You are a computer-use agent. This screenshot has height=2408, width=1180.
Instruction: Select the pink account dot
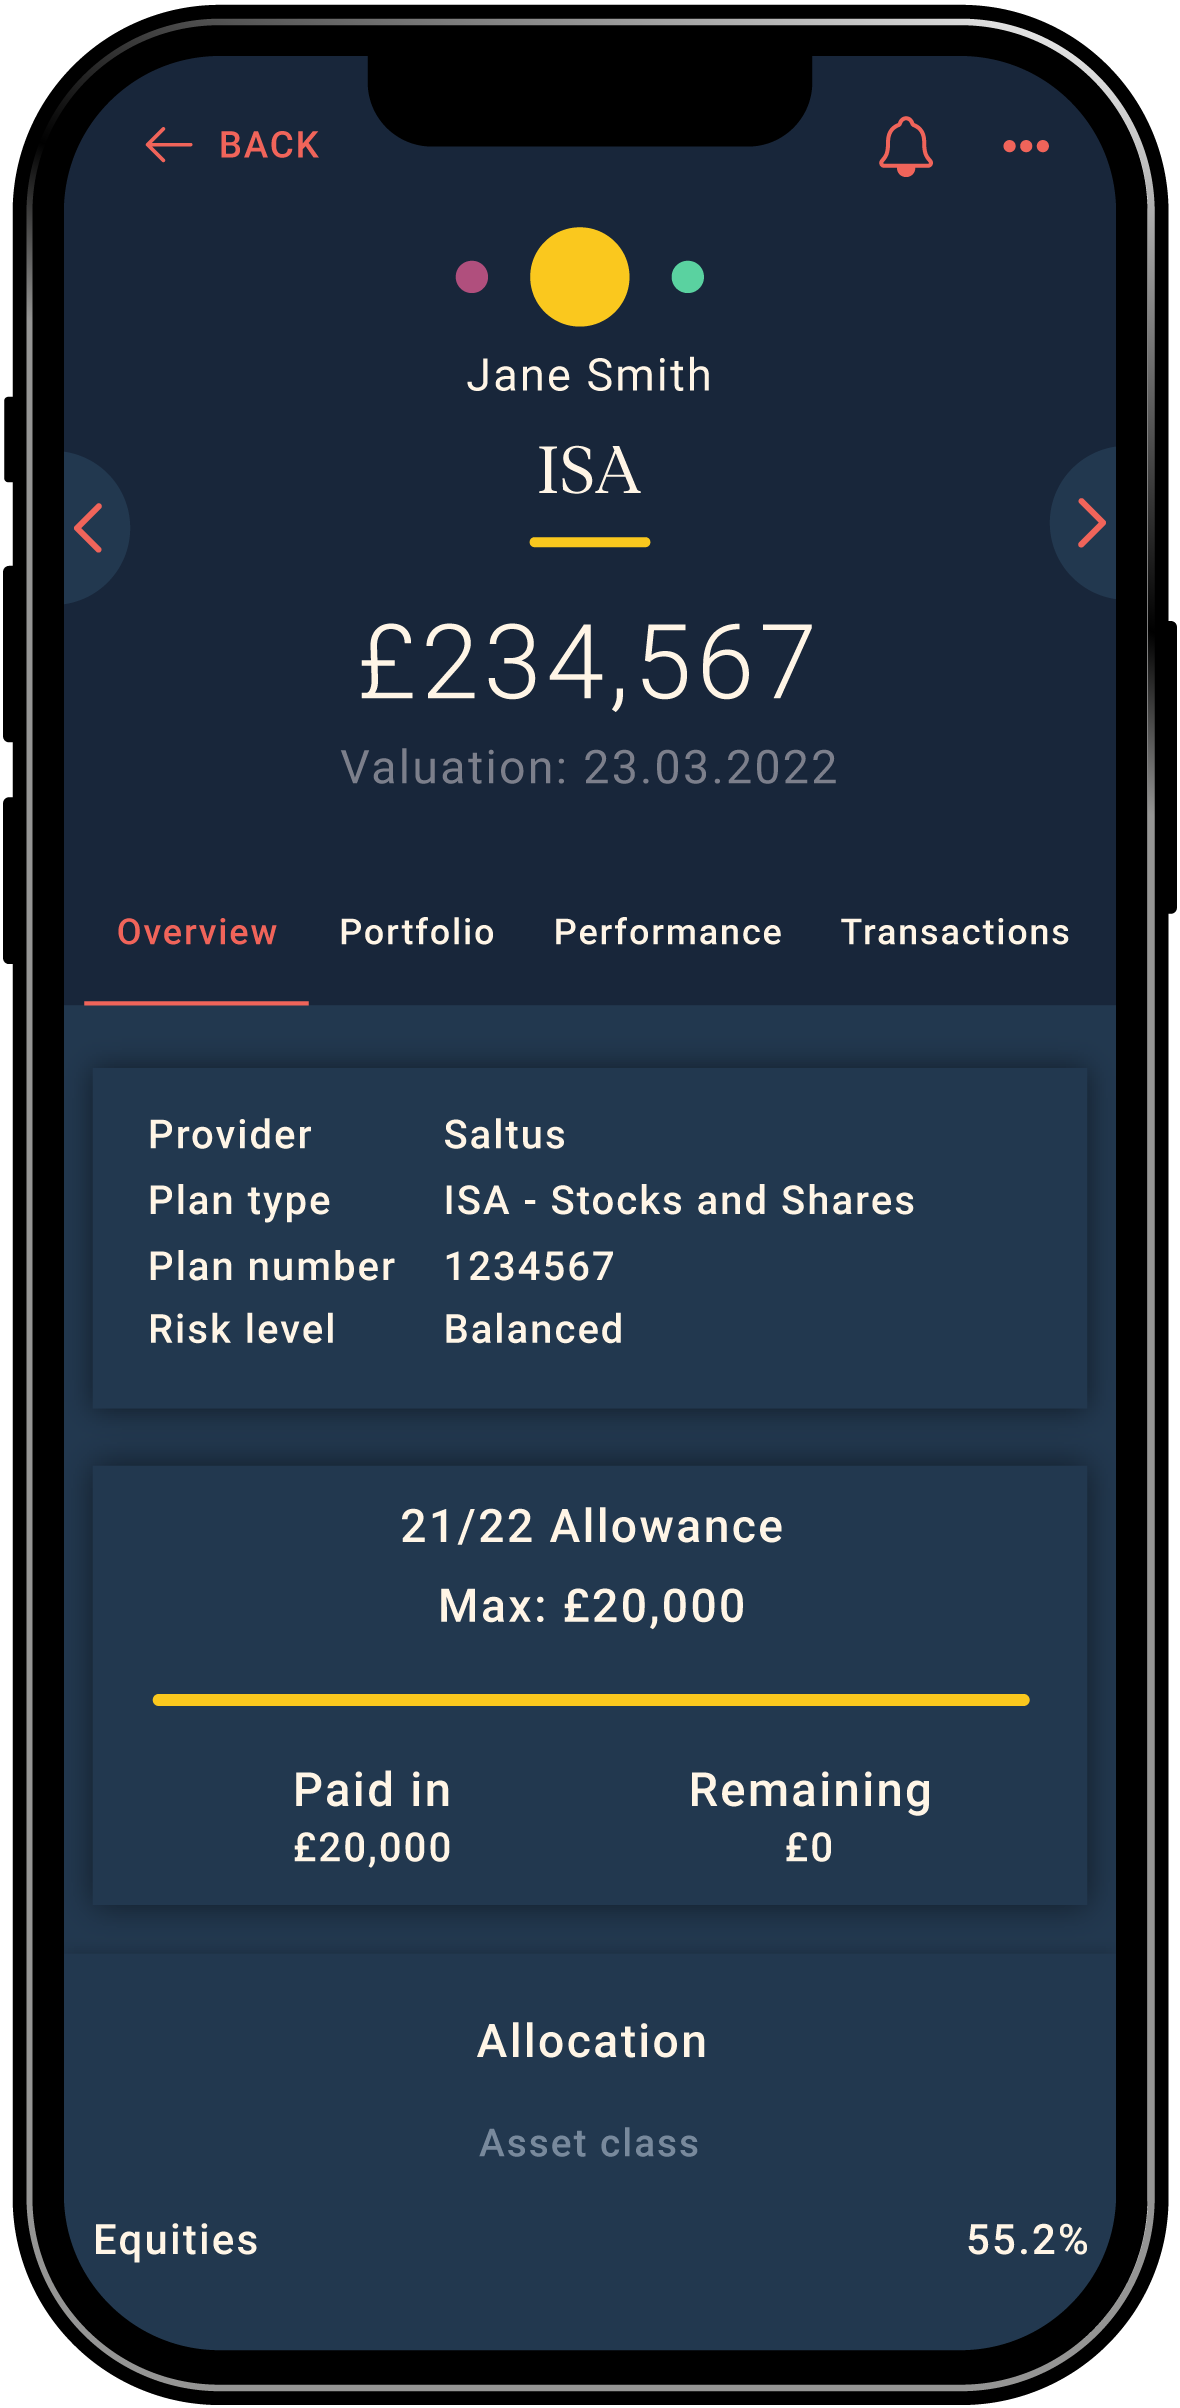[x=472, y=277]
